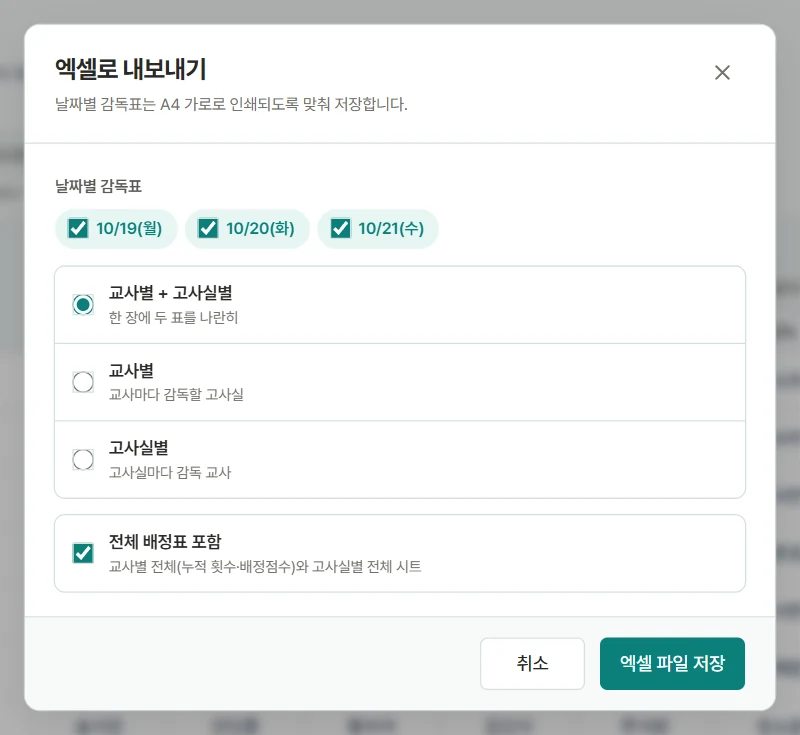Select the 교사별 + 고사실별 radio circle

[83, 305]
